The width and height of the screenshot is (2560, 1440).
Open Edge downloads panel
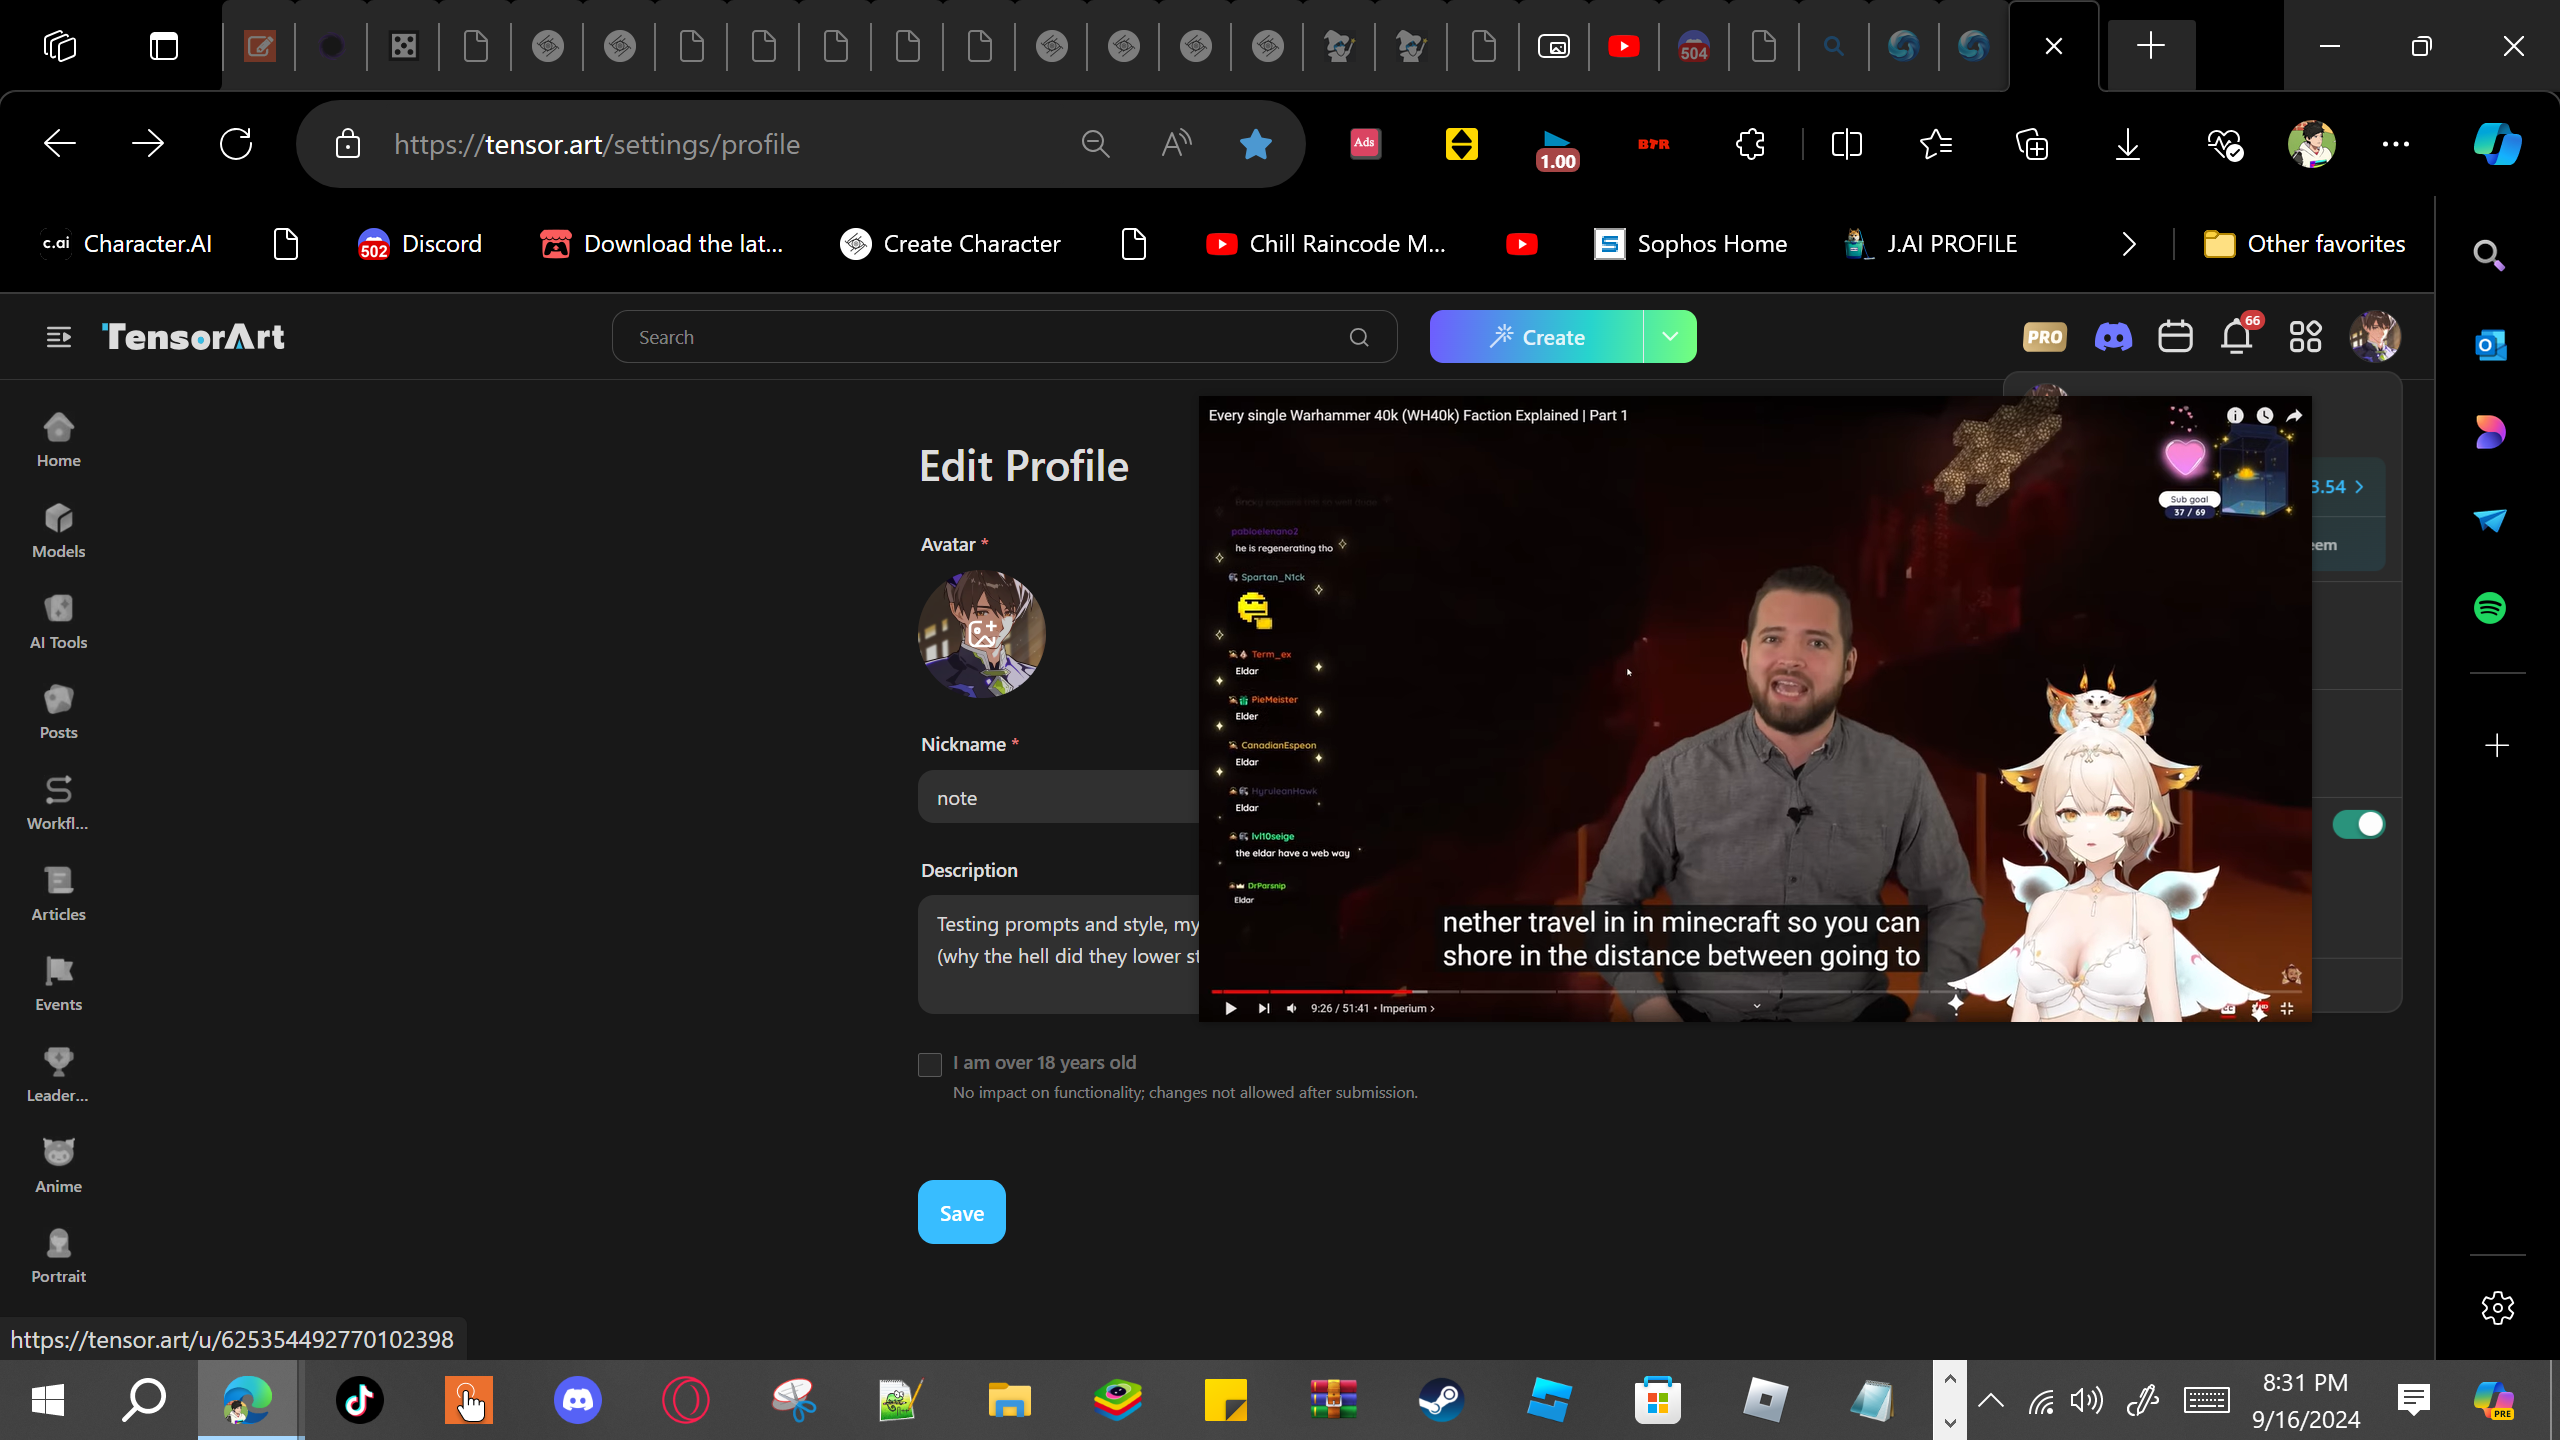tap(2128, 144)
